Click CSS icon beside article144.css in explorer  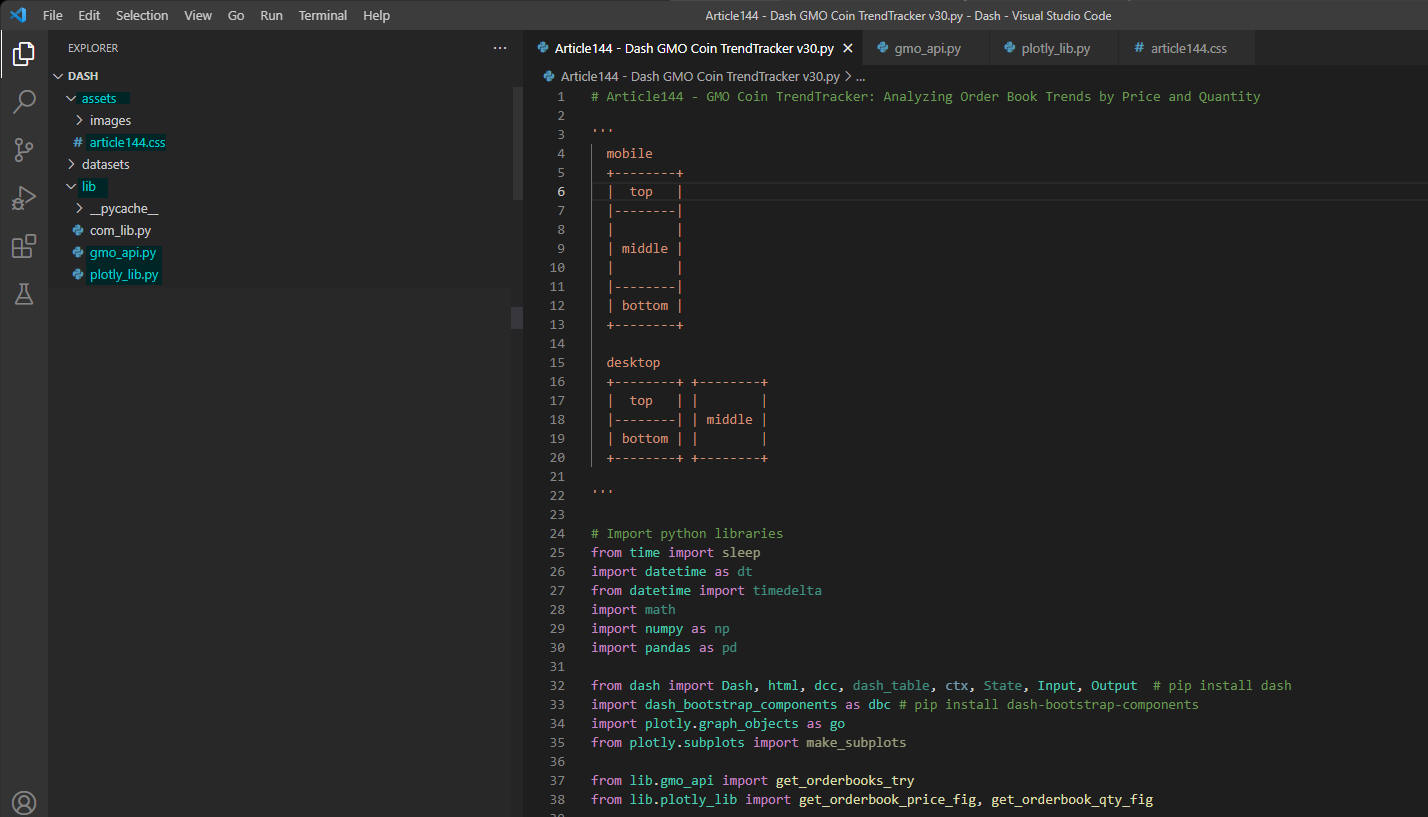pyautogui.click(x=78, y=142)
